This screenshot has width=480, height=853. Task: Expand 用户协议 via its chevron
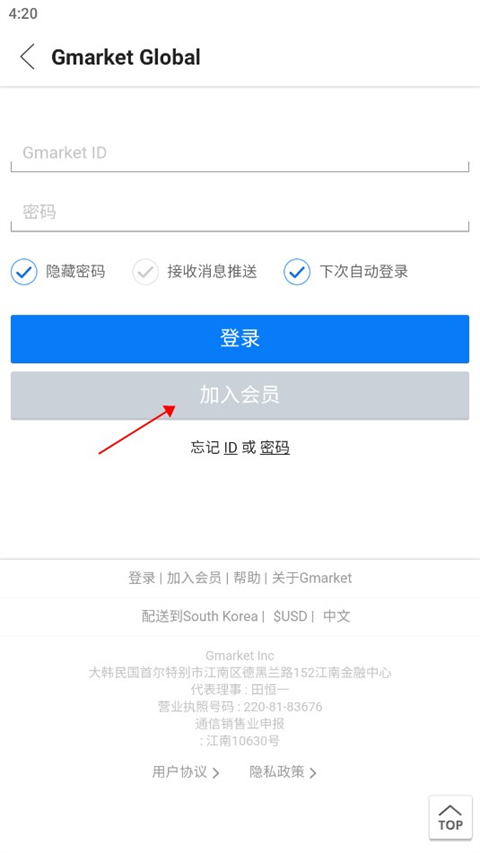pos(216,772)
